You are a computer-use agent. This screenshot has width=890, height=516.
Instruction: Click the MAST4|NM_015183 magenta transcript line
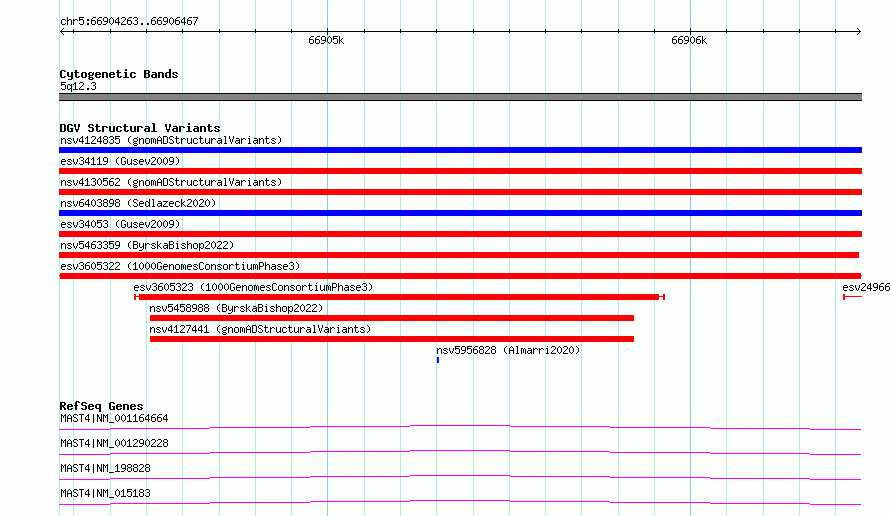pos(460,502)
